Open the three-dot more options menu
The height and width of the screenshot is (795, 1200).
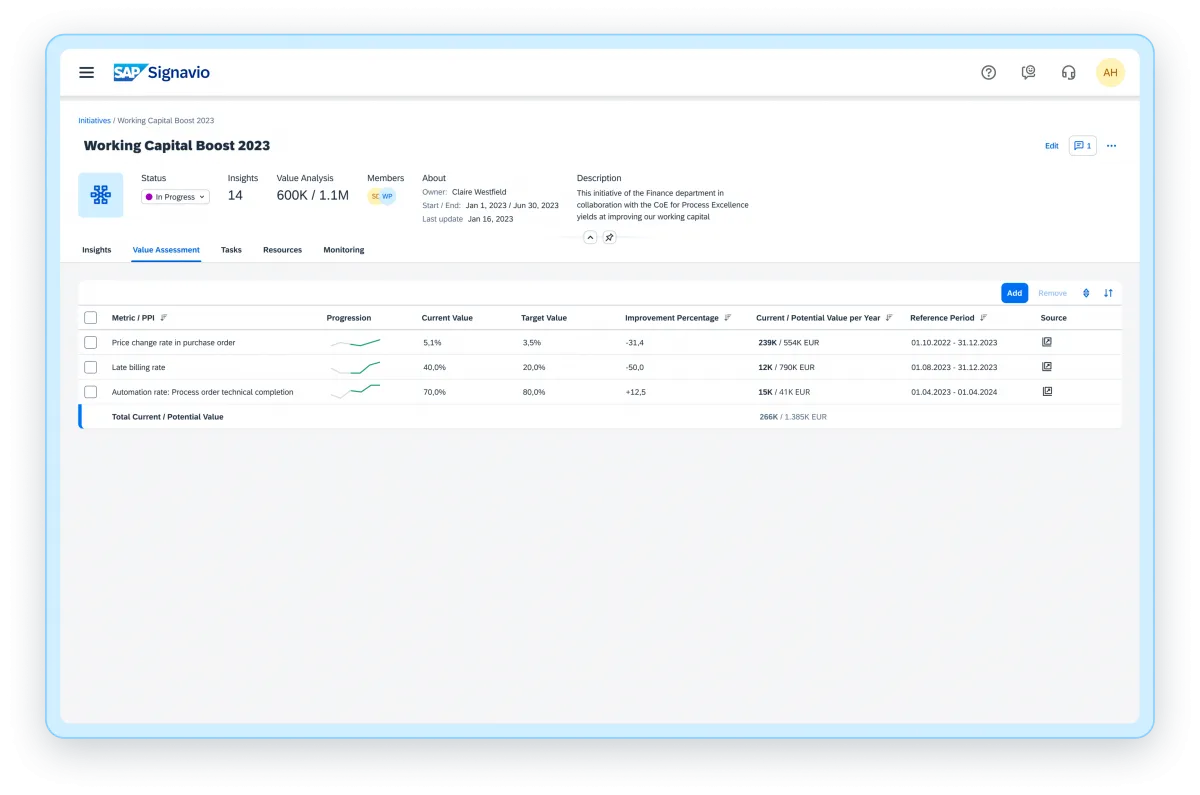[x=1111, y=146]
